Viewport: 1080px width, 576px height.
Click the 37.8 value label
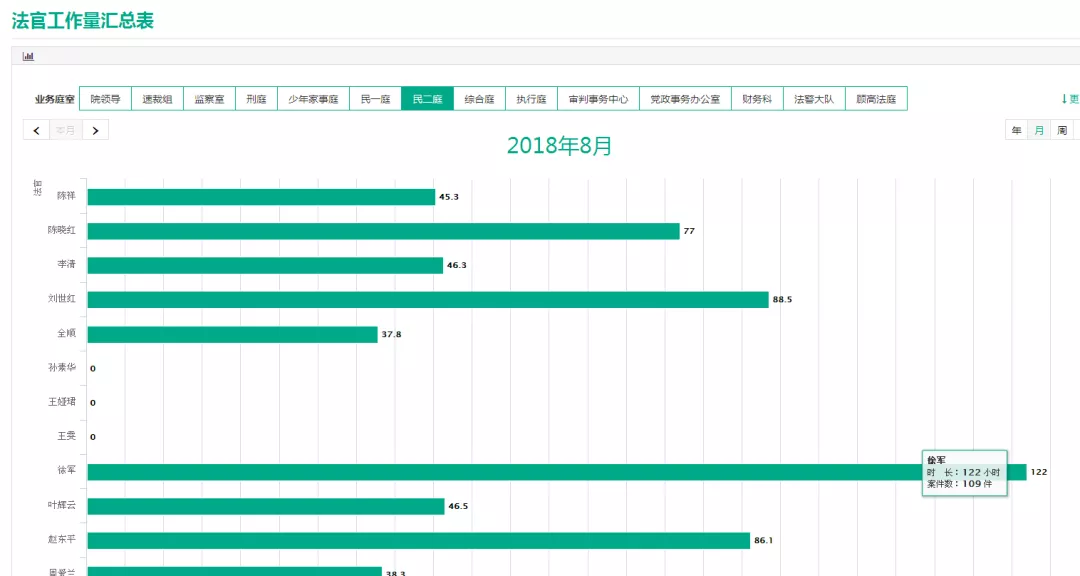pos(391,334)
